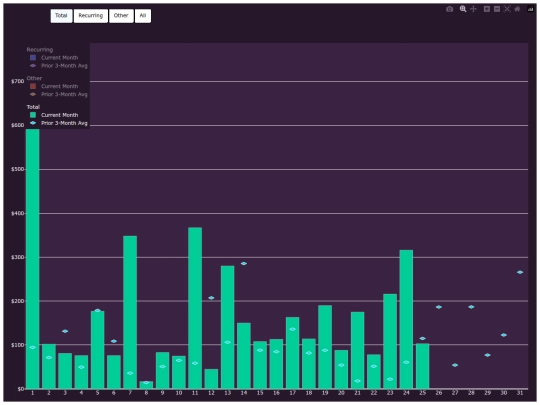Click the green bar for day 11

tap(195, 308)
